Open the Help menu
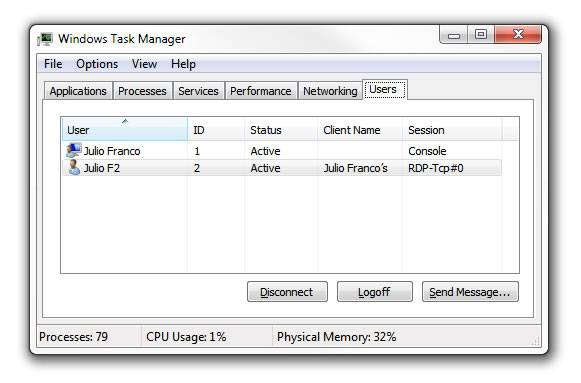 tap(183, 64)
